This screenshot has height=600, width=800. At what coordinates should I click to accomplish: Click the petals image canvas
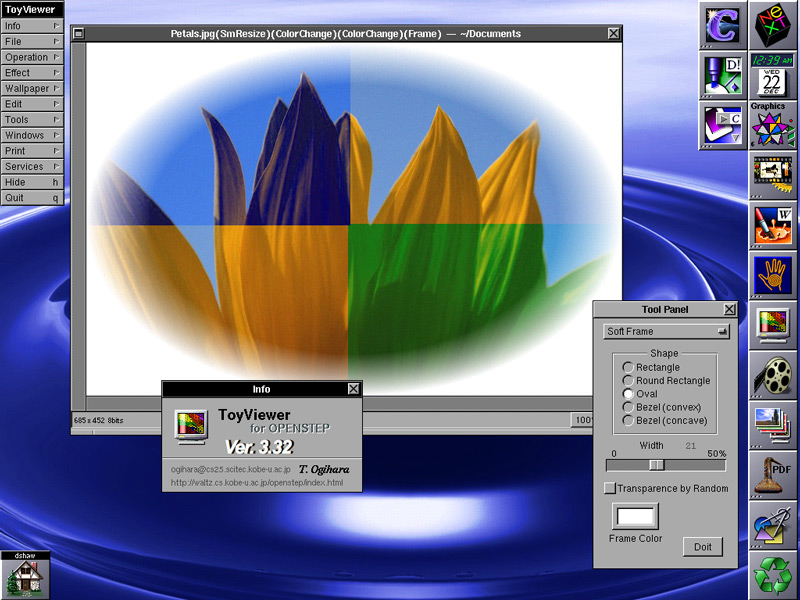point(354,218)
